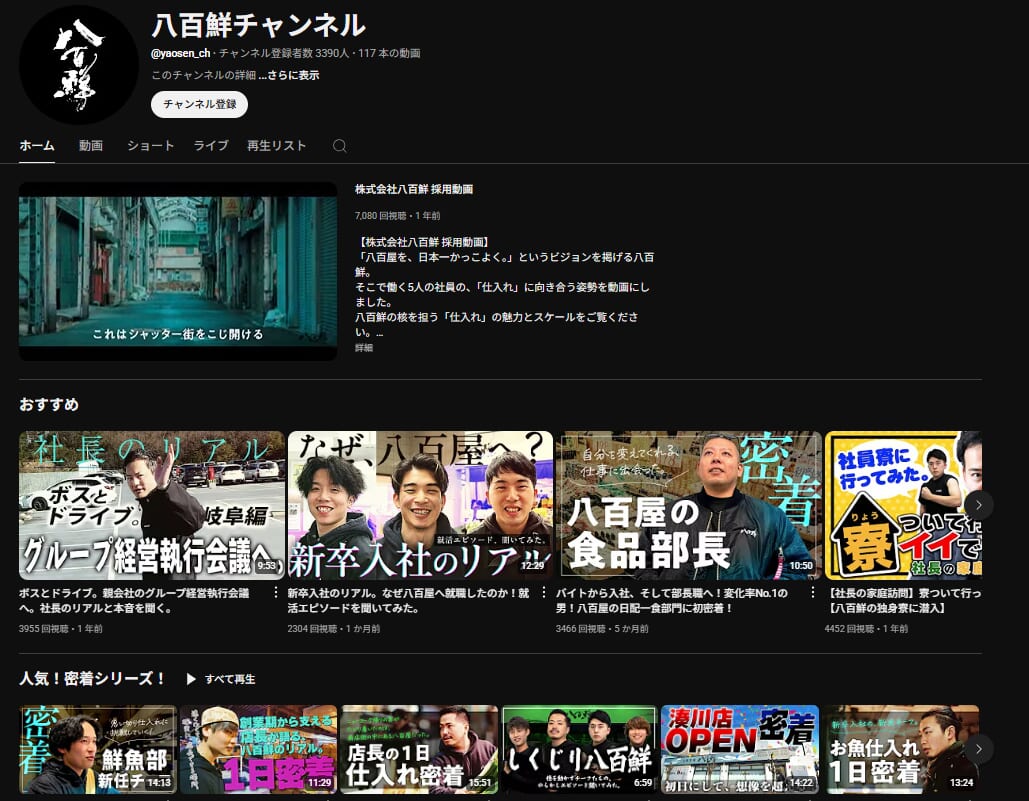Open 新卒入社のリアル video title link
This screenshot has height=801, width=1029.
click(408, 600)
